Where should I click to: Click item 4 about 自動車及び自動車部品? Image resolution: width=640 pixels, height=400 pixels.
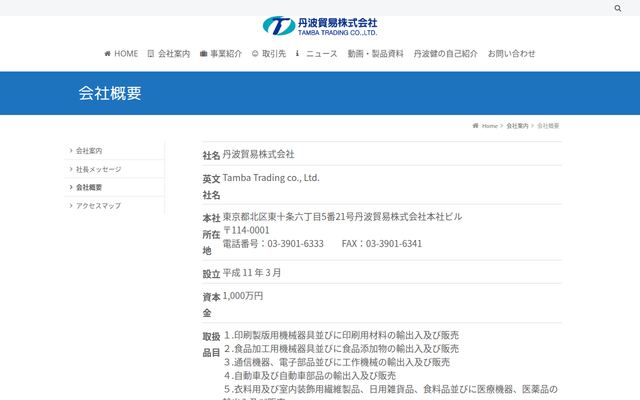(310, 376)
